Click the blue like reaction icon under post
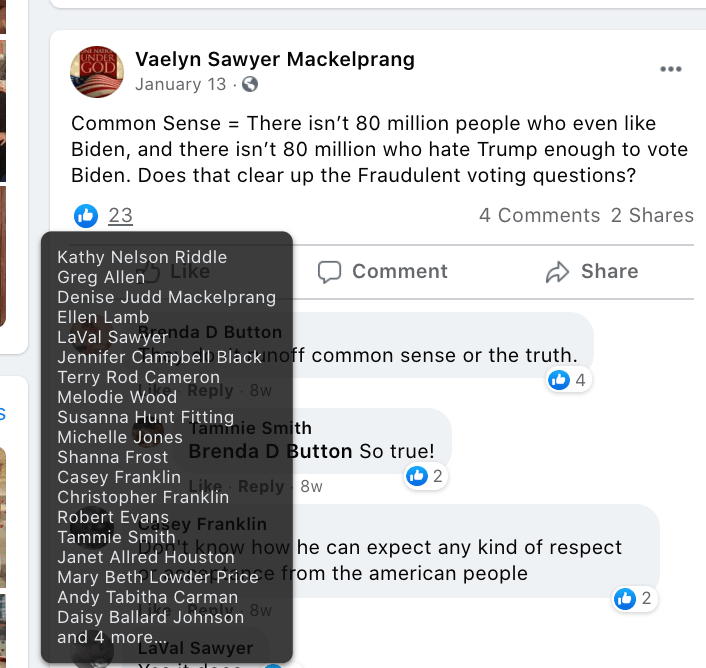 coord(87,215)
